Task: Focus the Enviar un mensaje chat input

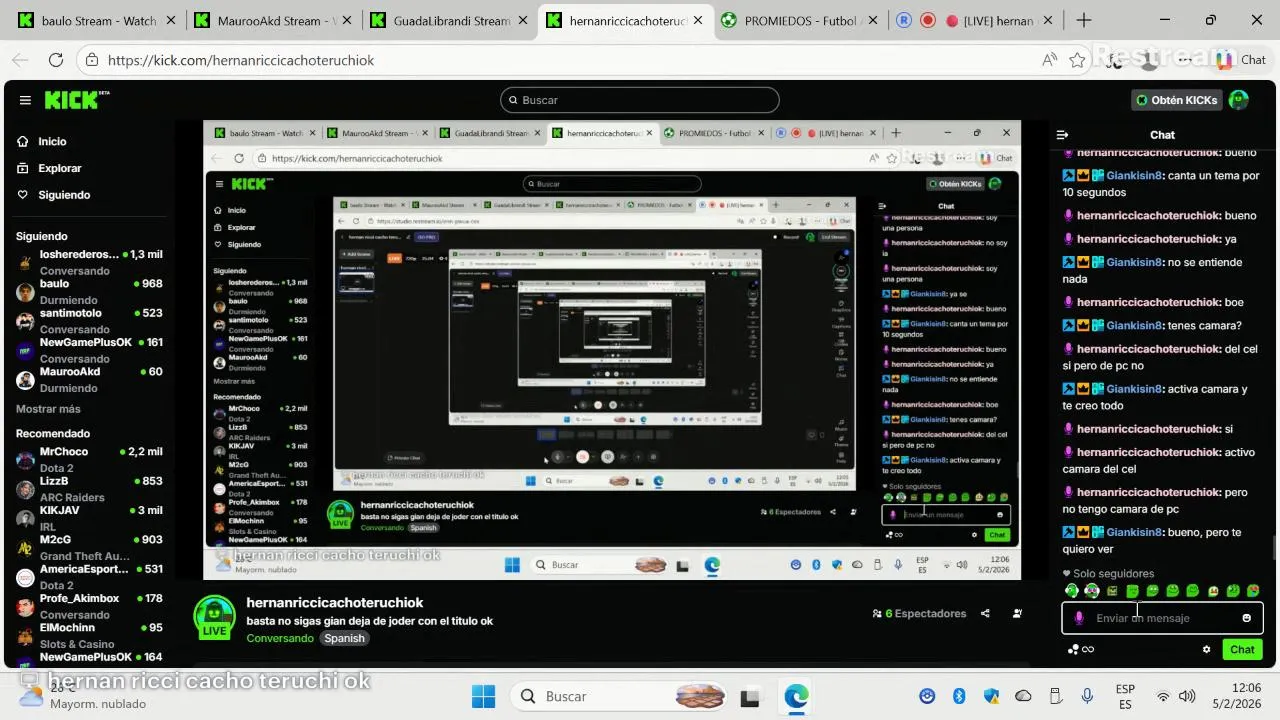Action: pyautogui.click(x=1162, y=618)
